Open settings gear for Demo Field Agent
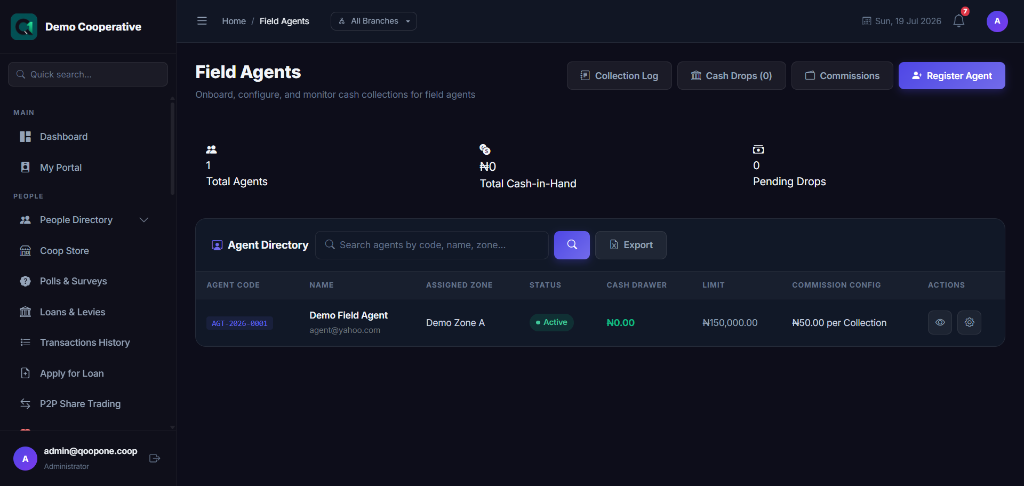 pyautogui.click(x=969, y=322)
